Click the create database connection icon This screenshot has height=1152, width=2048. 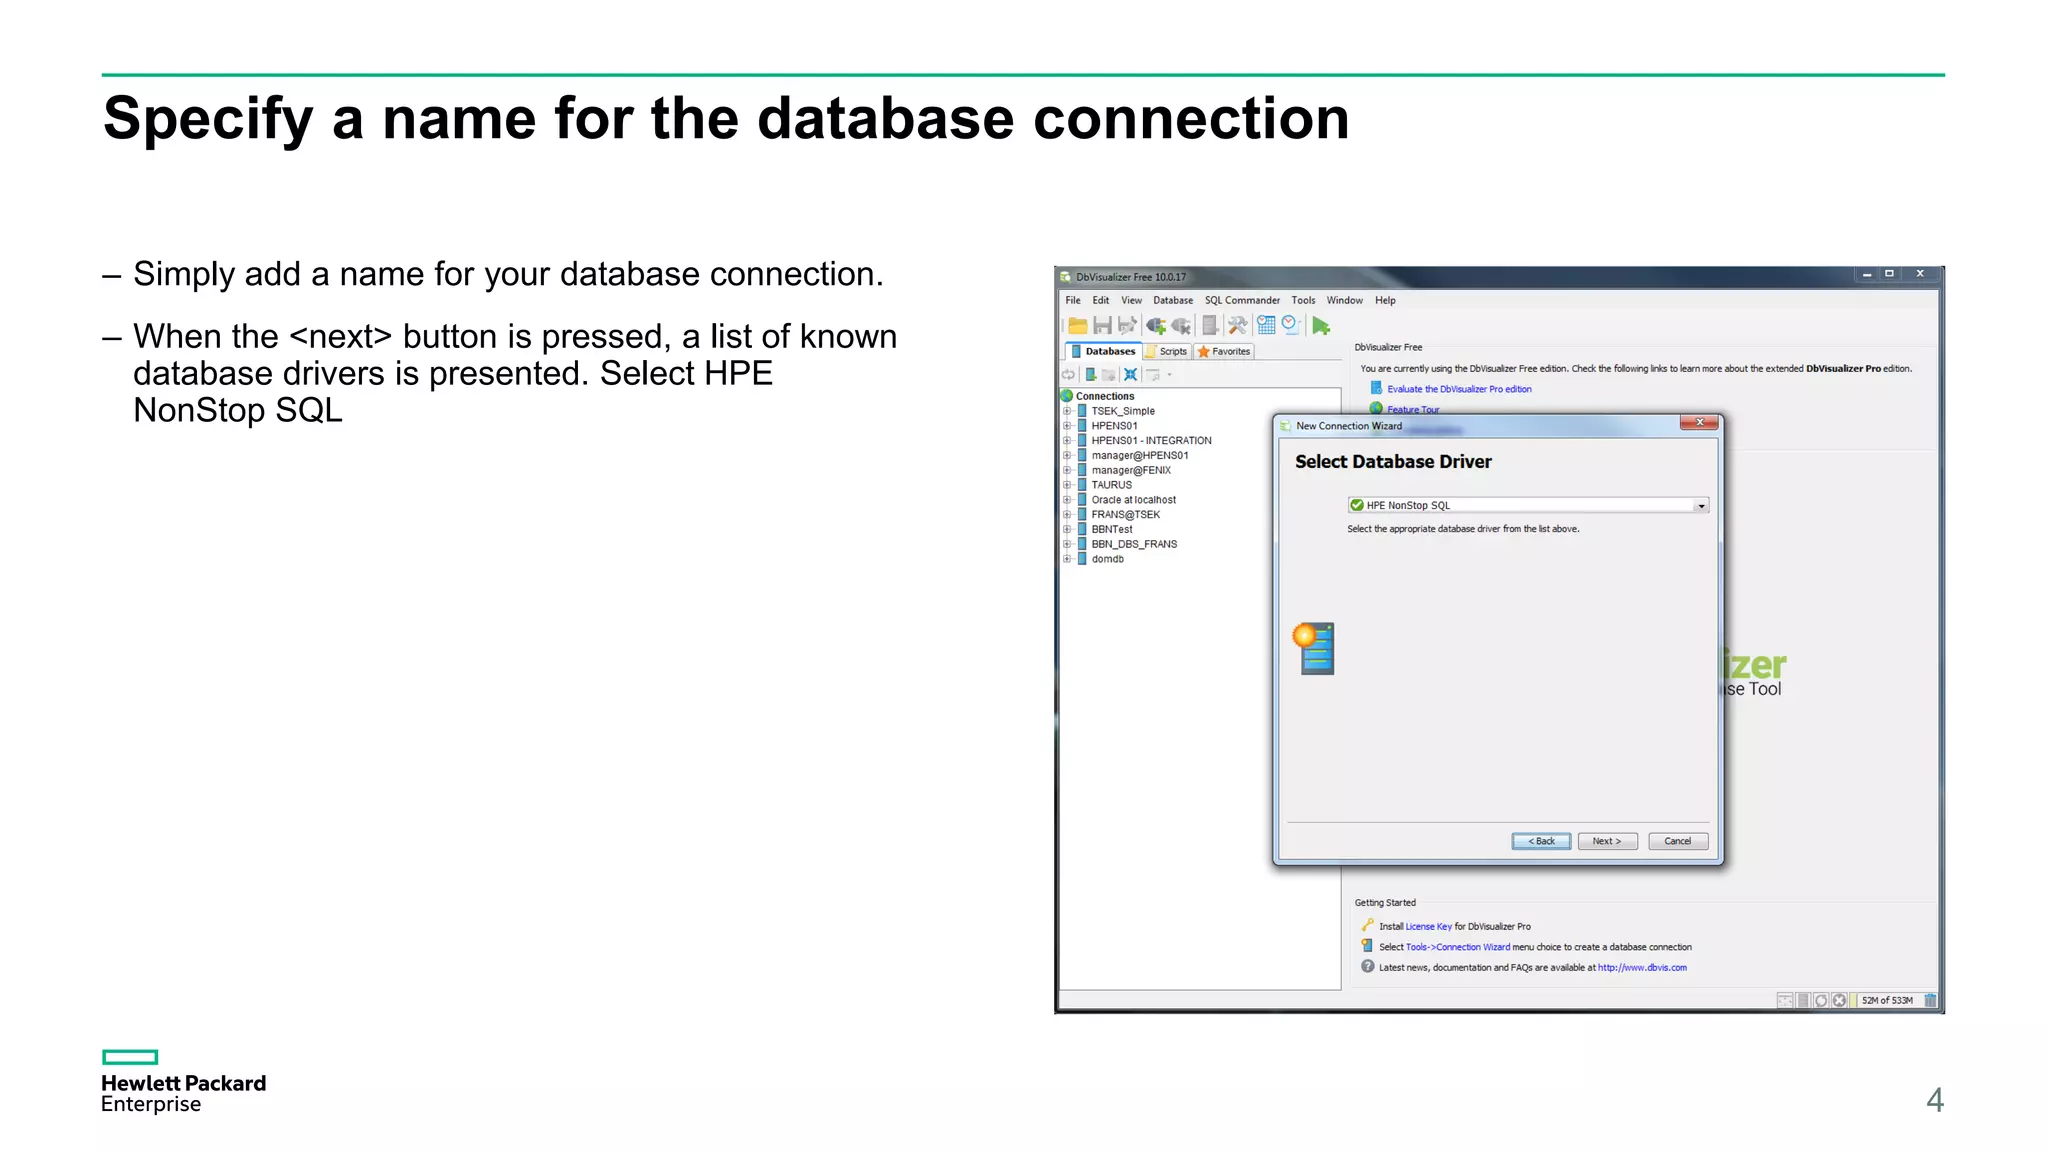pos(1091,375)
